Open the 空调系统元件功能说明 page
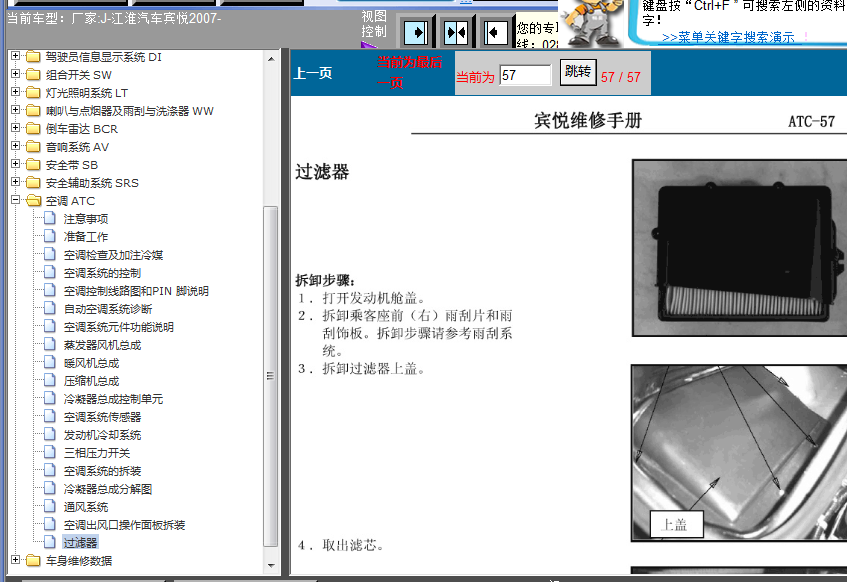The height and width of the screenshot is (582, 847). (x=119, y=327)
